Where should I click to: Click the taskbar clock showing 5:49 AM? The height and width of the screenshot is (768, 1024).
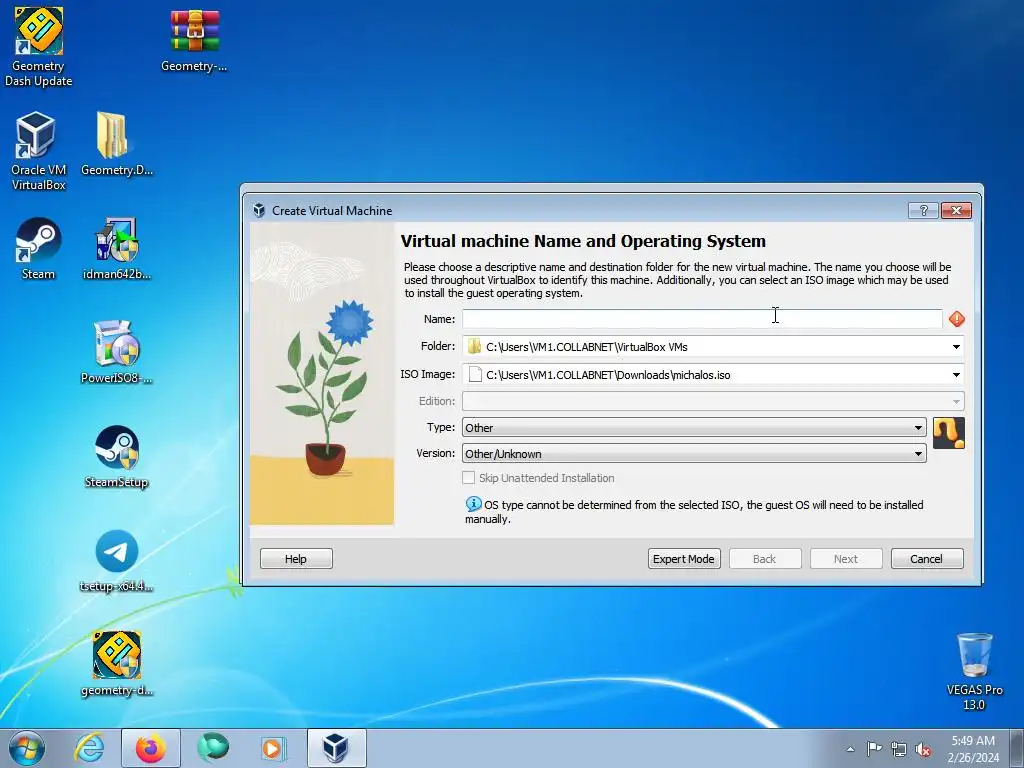point(974,749)
